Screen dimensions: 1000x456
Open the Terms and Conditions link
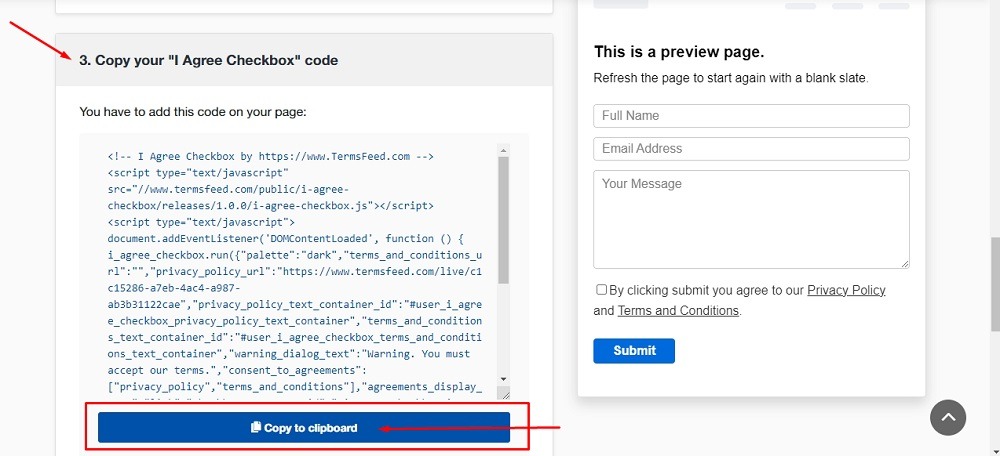click(x=678, y=311)
